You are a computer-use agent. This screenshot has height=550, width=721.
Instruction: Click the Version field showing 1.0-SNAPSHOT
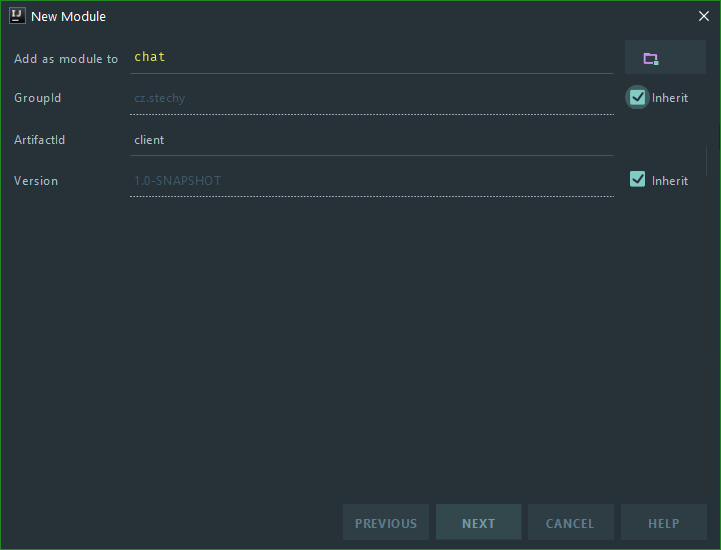[x=372, y=181]
